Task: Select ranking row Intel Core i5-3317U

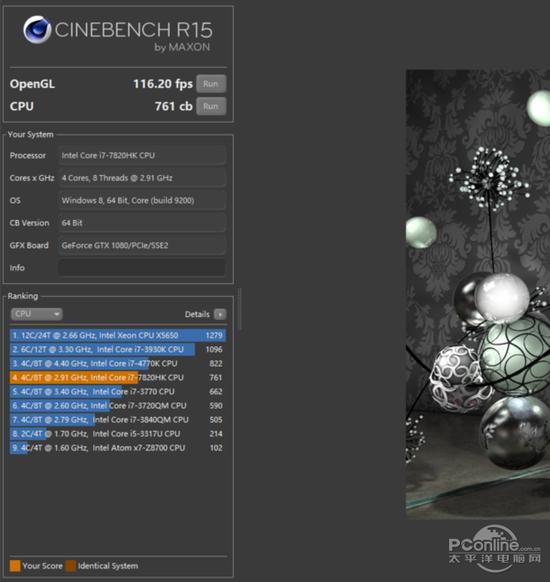Action: 118,434
